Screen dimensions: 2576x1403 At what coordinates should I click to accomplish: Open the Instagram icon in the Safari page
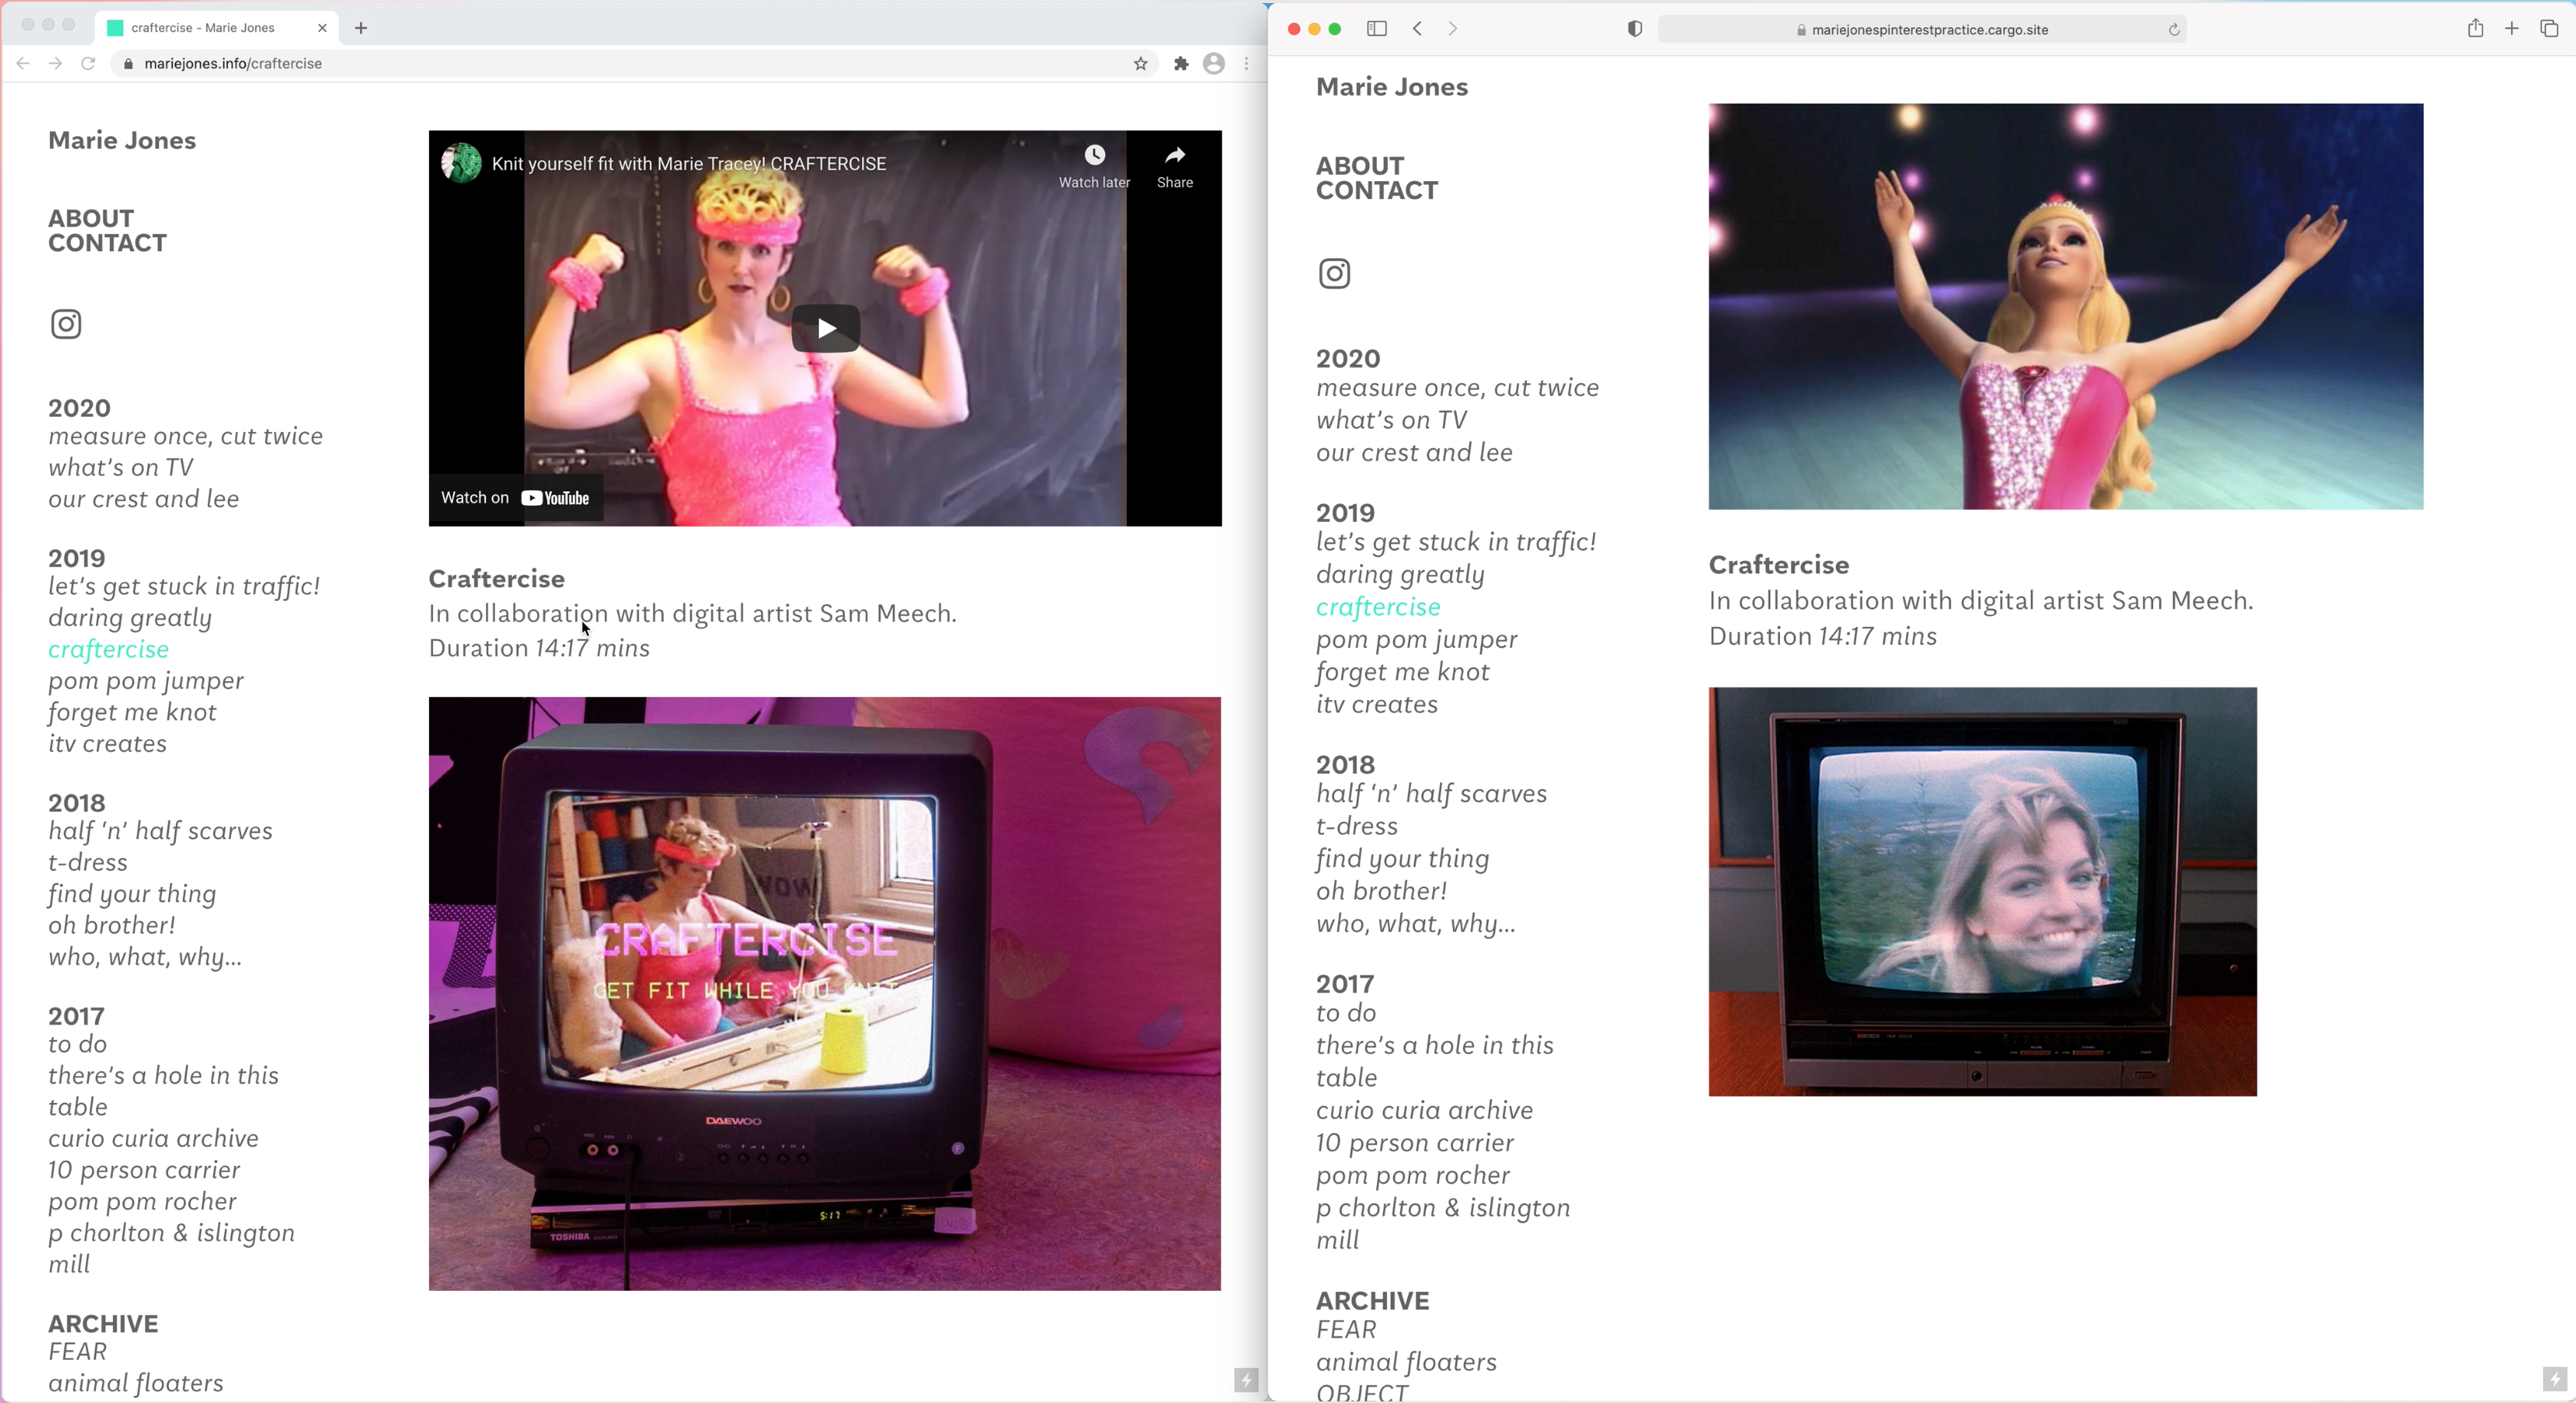click(x=1334, y=274)
